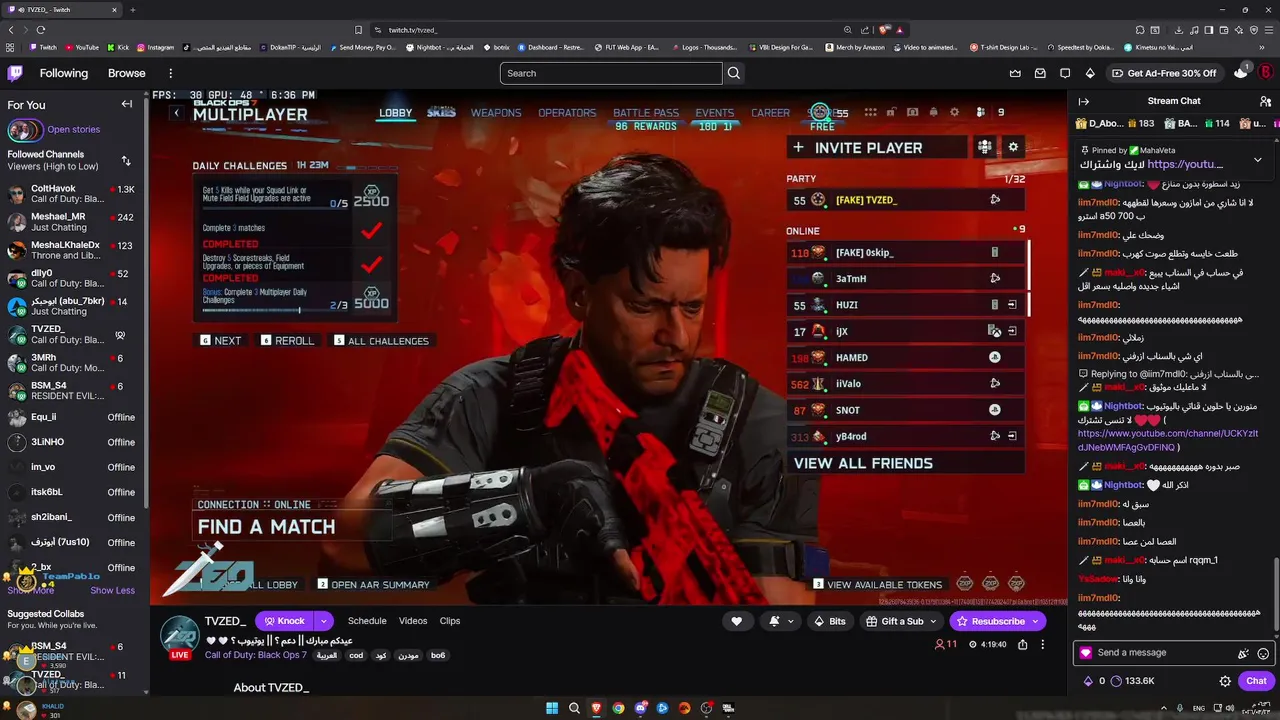Image resolution: width=1280 pixels, height=720 pixels.
Task: Click the Bits button
Action: click(x=829, y=621)
